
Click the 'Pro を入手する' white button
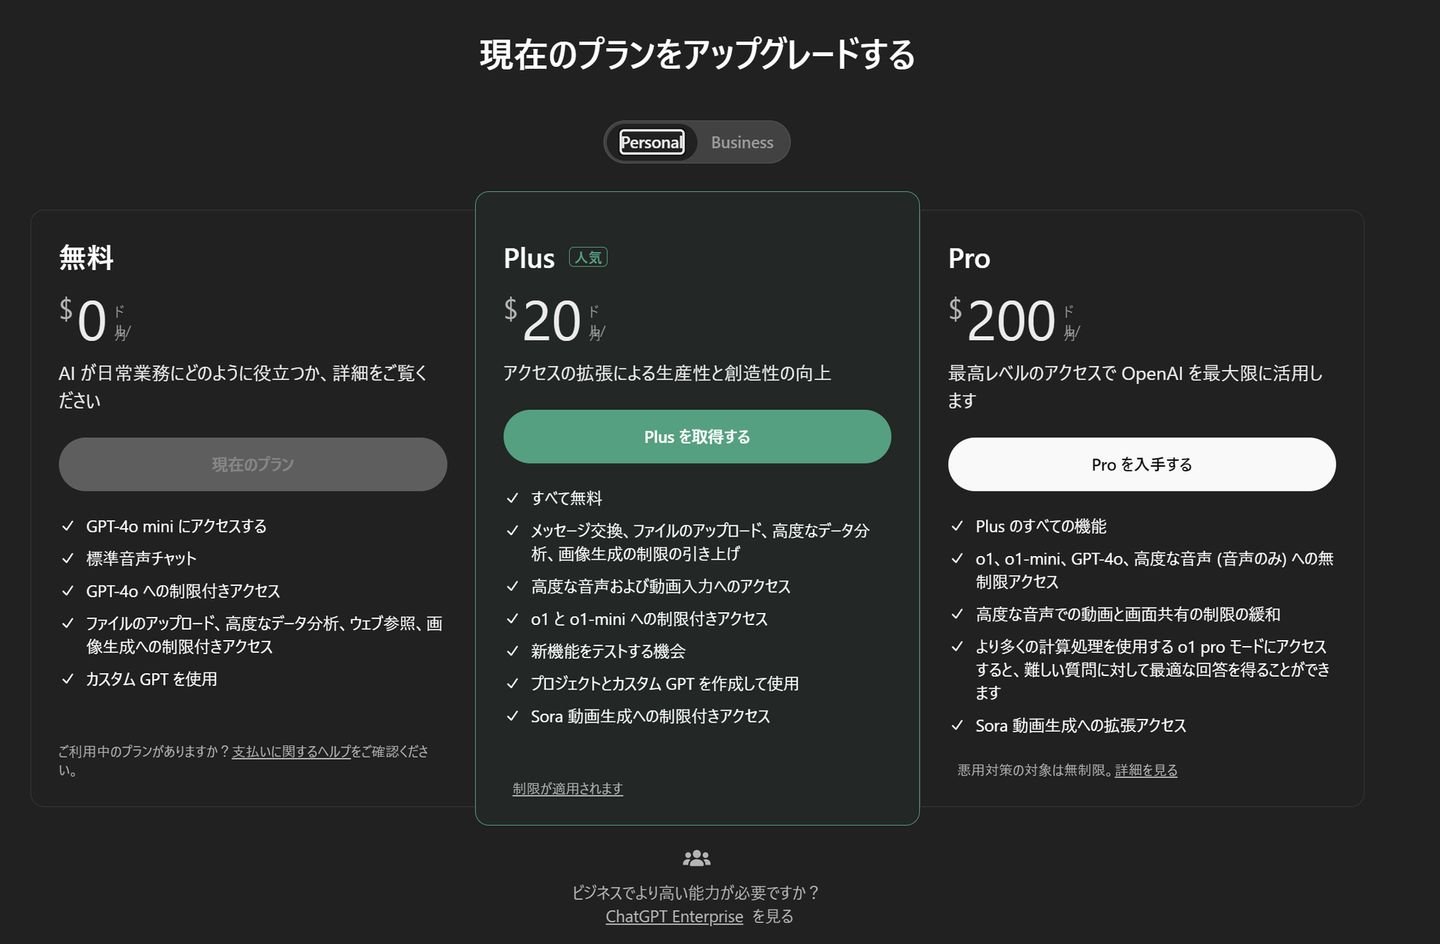pyautogui.click(x=1142, y=464)
